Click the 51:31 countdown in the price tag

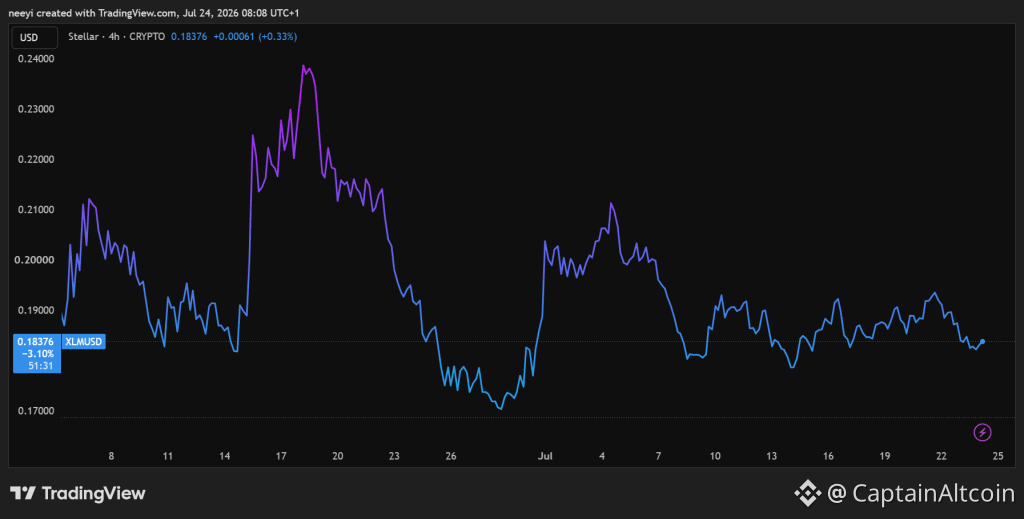coord(40,366)
